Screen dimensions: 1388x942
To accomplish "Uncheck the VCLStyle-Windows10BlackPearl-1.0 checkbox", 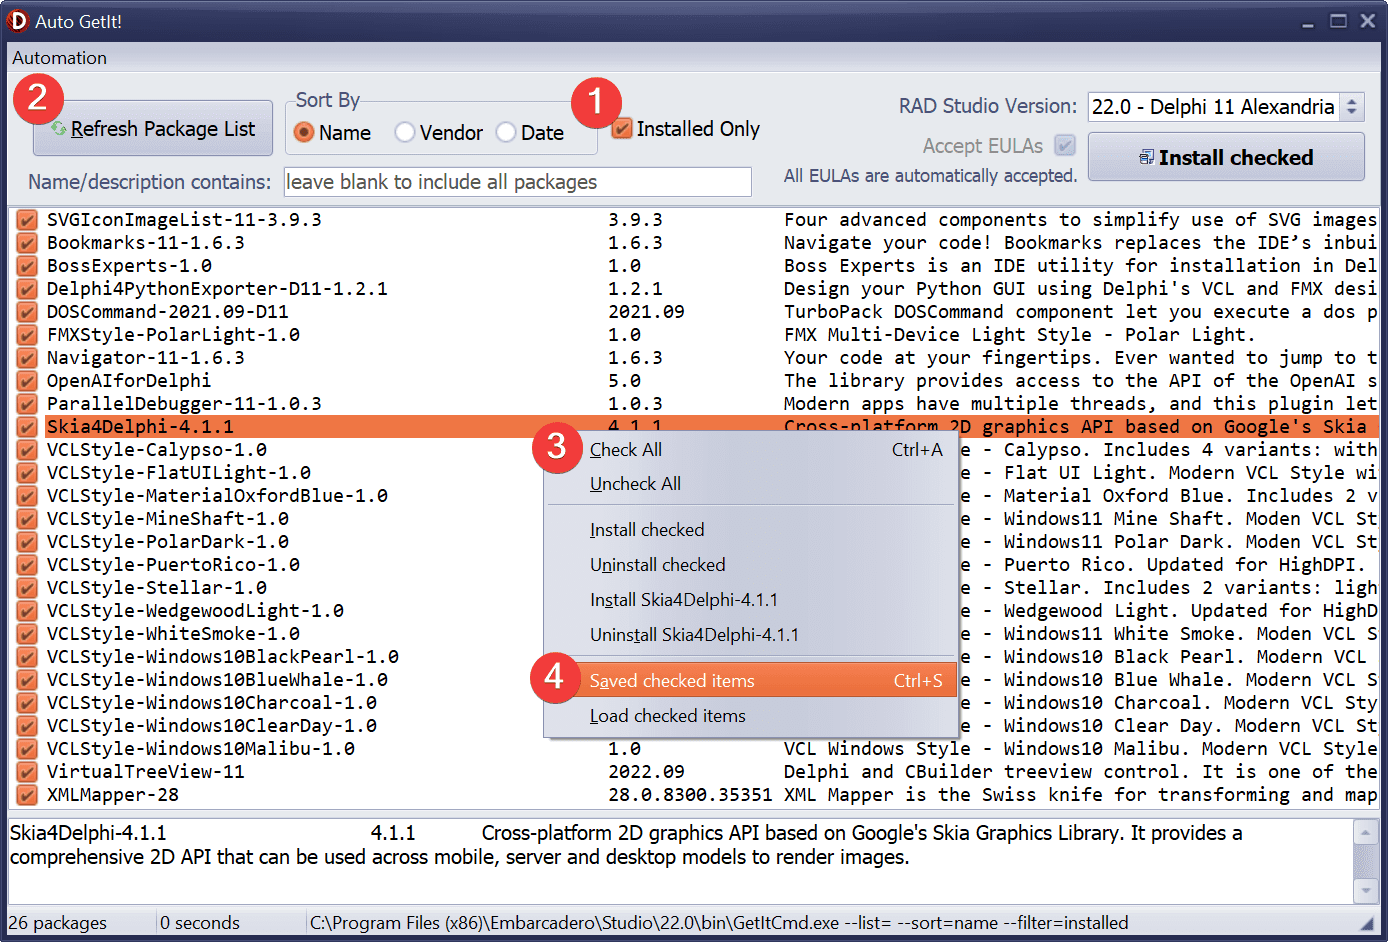I will [x=27, y=657].
